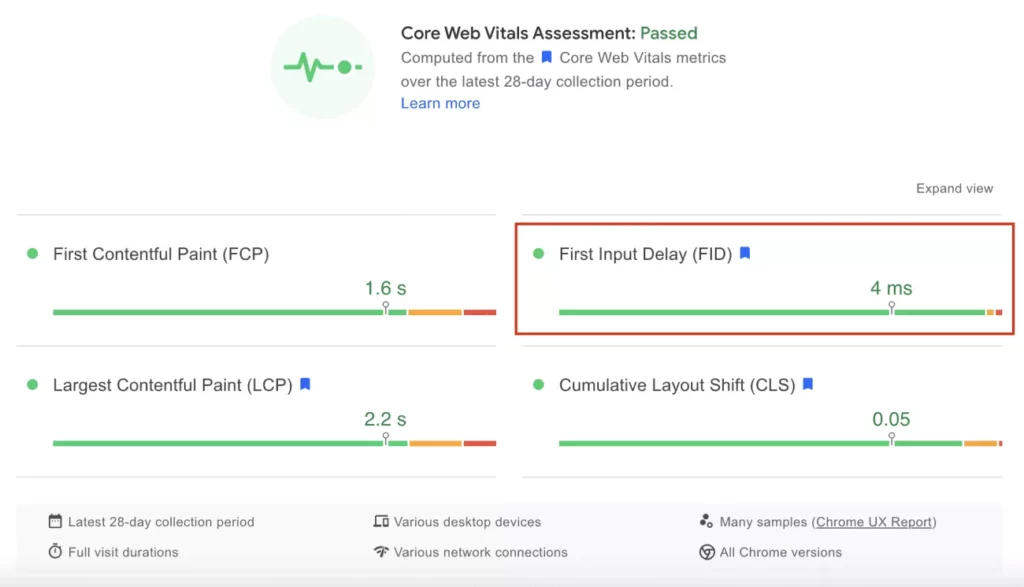Click the CLS 0.05 distribution marker
The height and width of the screenshot is (587, 1024).
tap(891, 438)
